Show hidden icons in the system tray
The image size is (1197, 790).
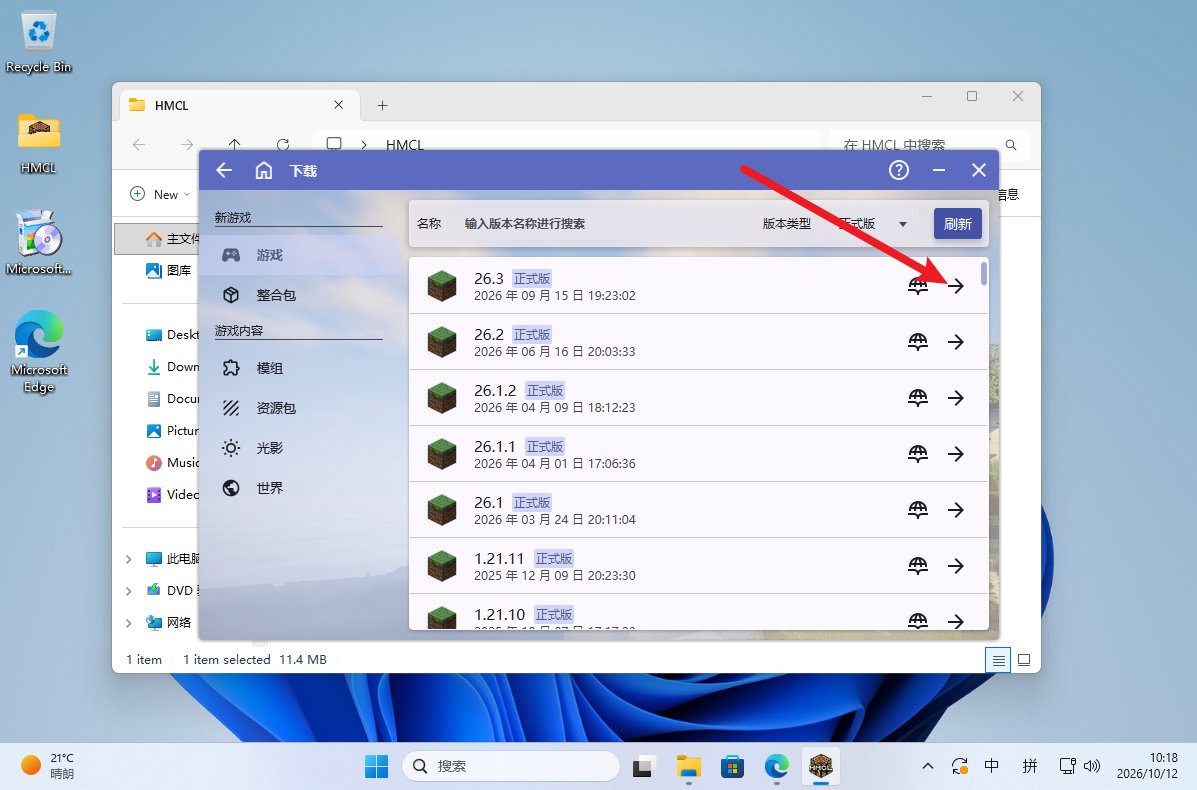[x=928, y=766]
